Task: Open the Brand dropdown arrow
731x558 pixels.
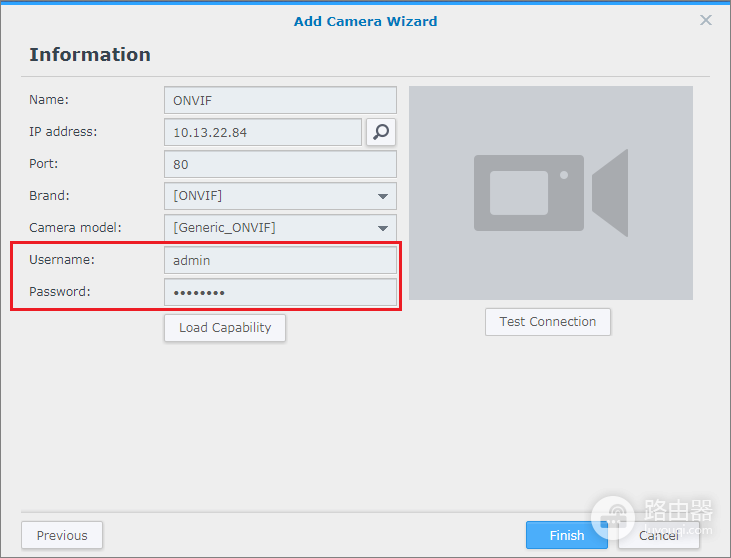Action: pyautogui.click(x=383, y=196)
